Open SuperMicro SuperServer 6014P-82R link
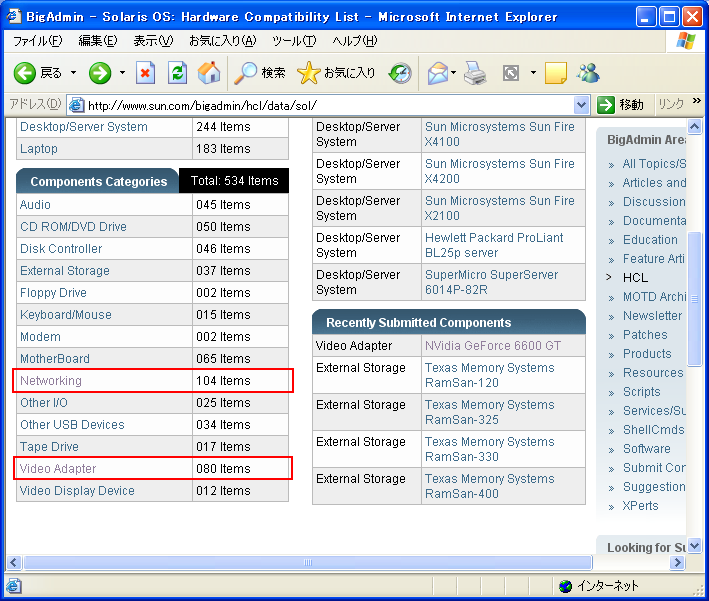The width and height of the screenshot is (709, 601). point(492,282)
